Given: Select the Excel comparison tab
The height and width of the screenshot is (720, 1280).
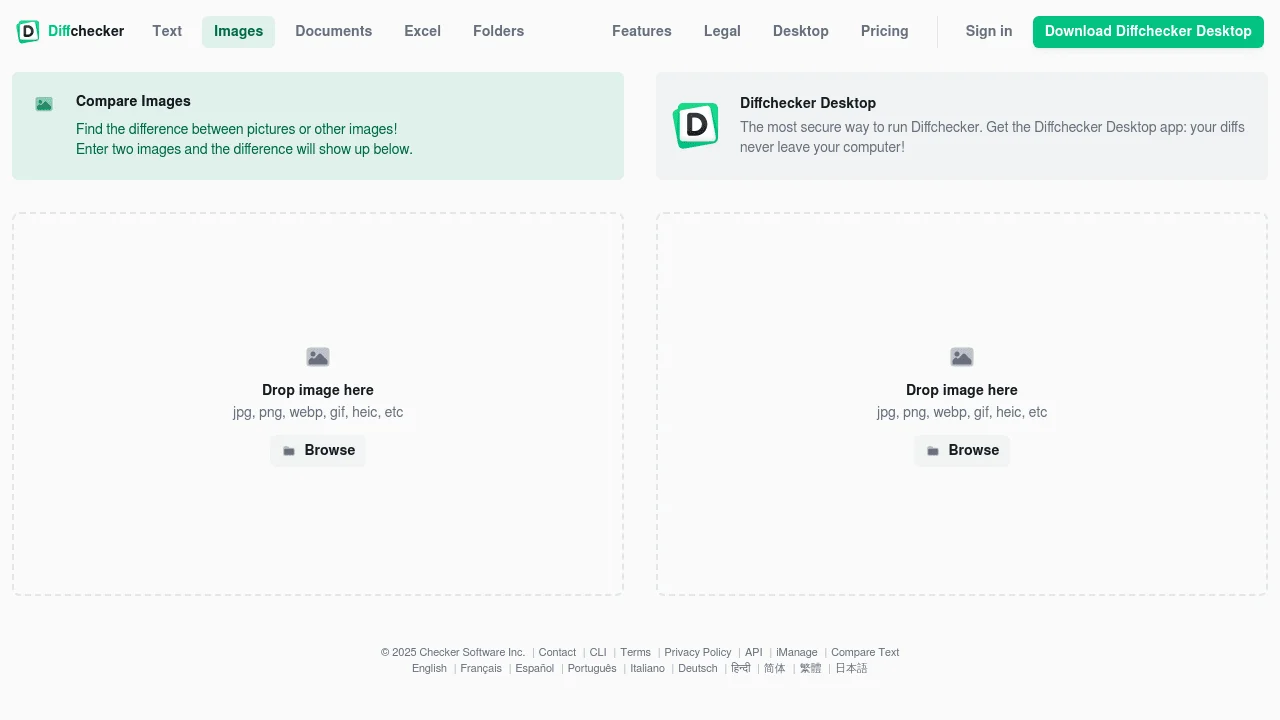Looking at the screenshot, I should pyautogui.click(x=422, y=31).
